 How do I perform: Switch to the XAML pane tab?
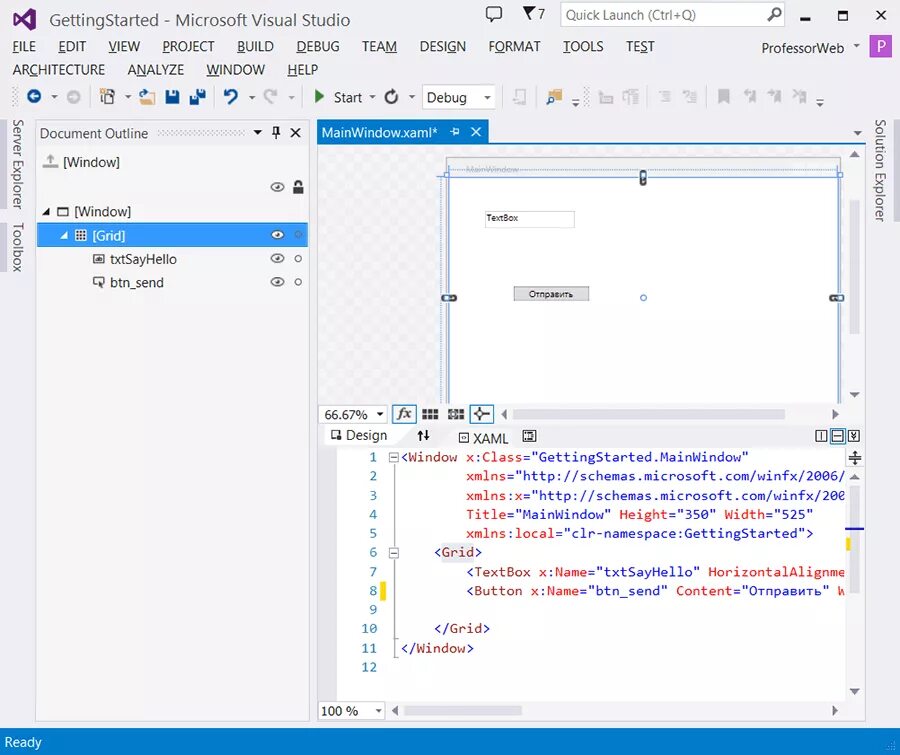(x=484, y=438)
